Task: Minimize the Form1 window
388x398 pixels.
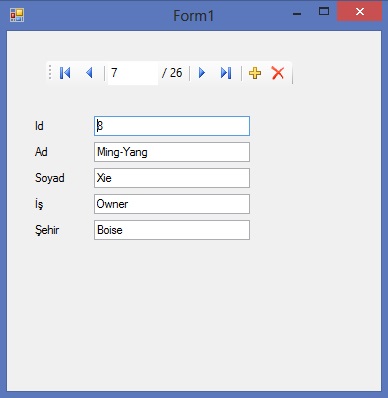Action: coord(297,14)
